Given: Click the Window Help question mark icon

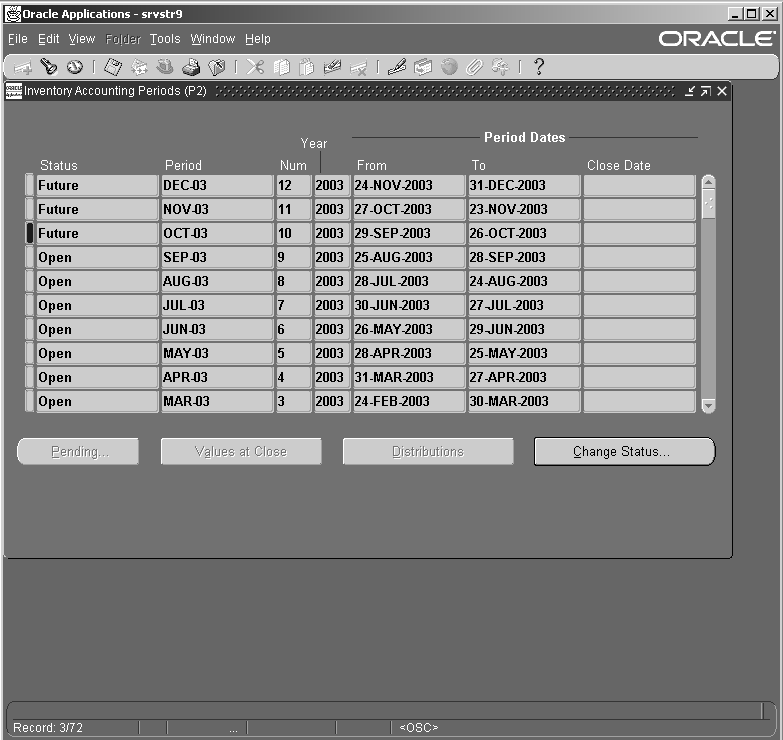Looking at the screenshot, I should (x=538, y=66).
